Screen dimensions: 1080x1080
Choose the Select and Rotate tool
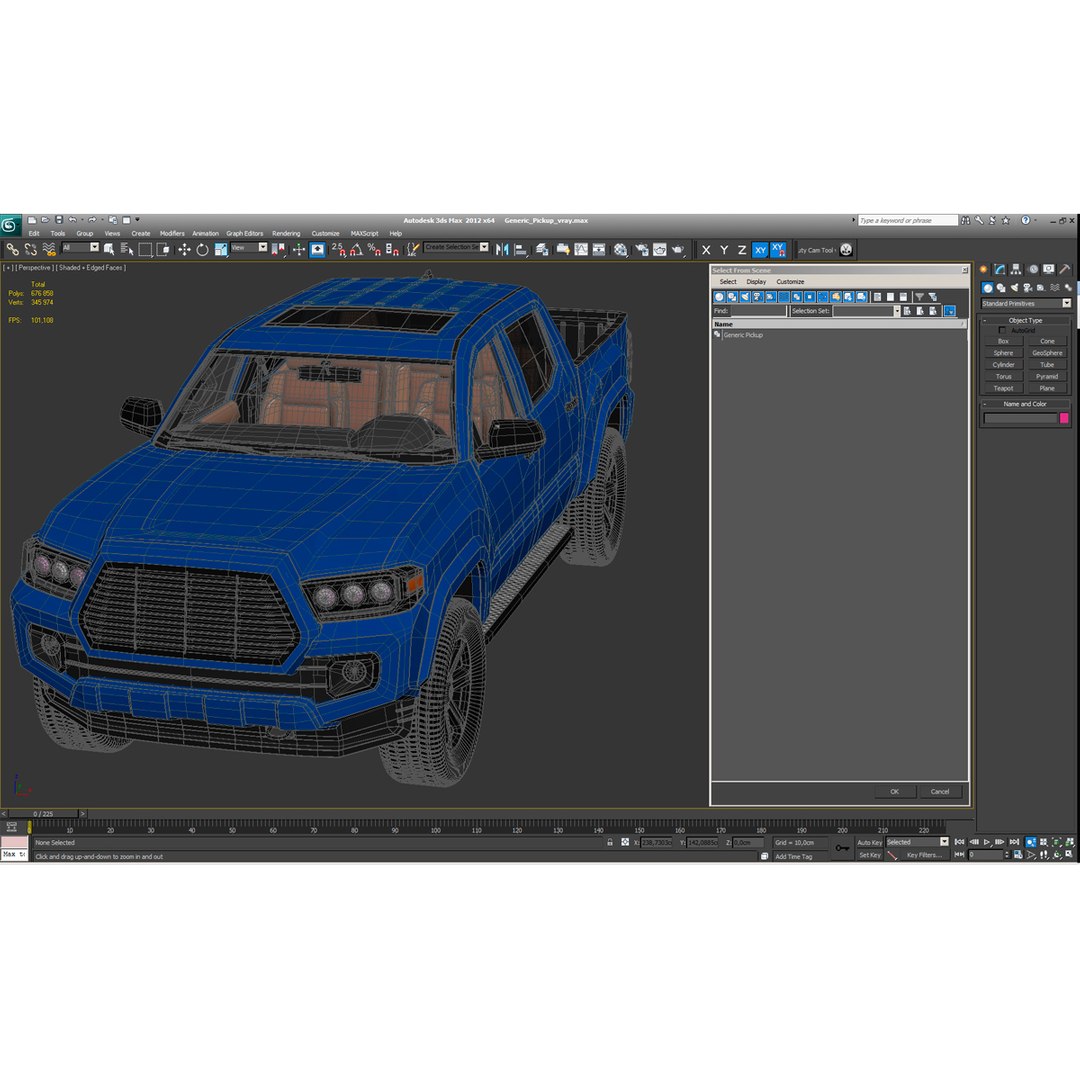[202, 249]
